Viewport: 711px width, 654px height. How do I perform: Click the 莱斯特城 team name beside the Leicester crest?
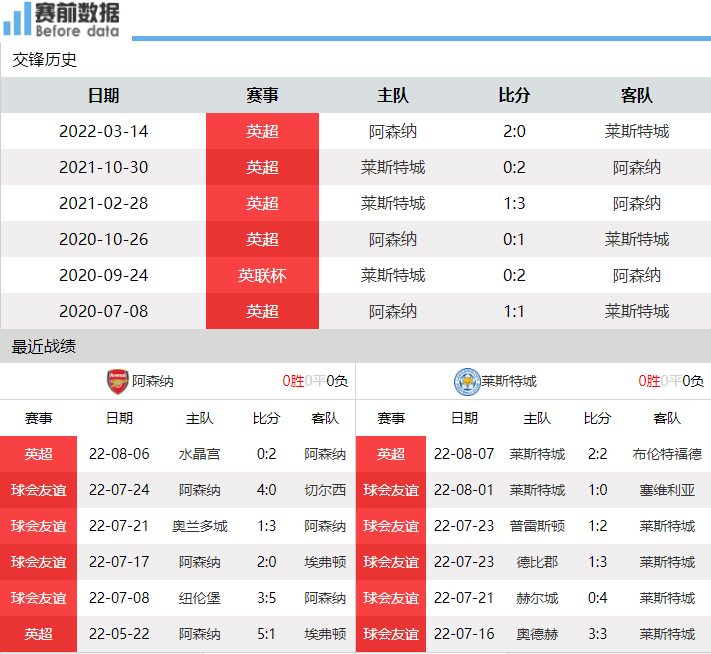(x=509, y=381)
